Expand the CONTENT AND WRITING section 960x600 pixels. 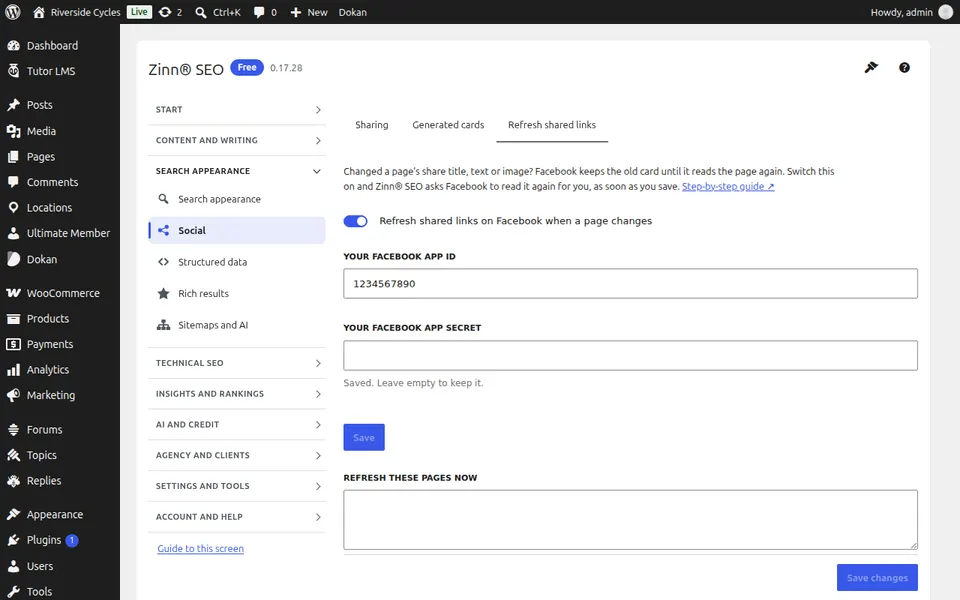point(237,140)
